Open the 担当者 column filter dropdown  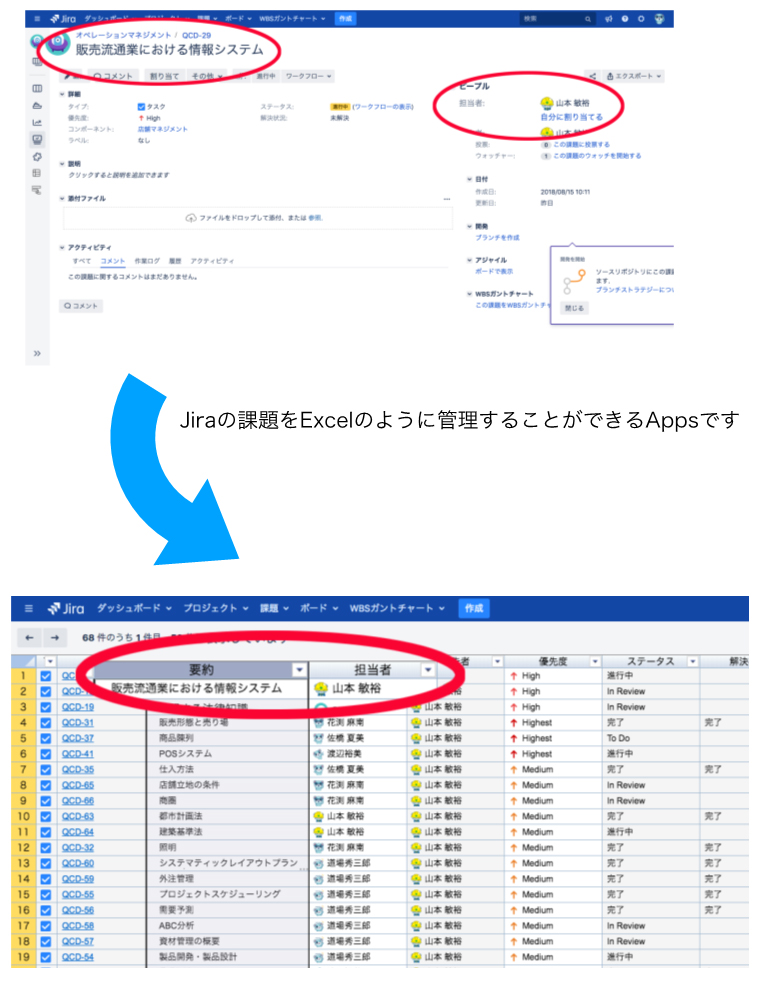pyautogui.click(x=428, y=670)
